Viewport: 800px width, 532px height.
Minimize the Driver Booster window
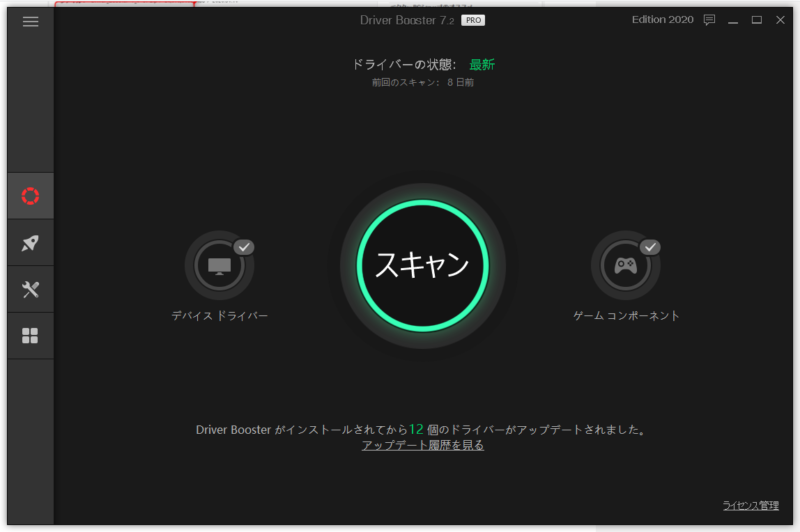[733, 20]
